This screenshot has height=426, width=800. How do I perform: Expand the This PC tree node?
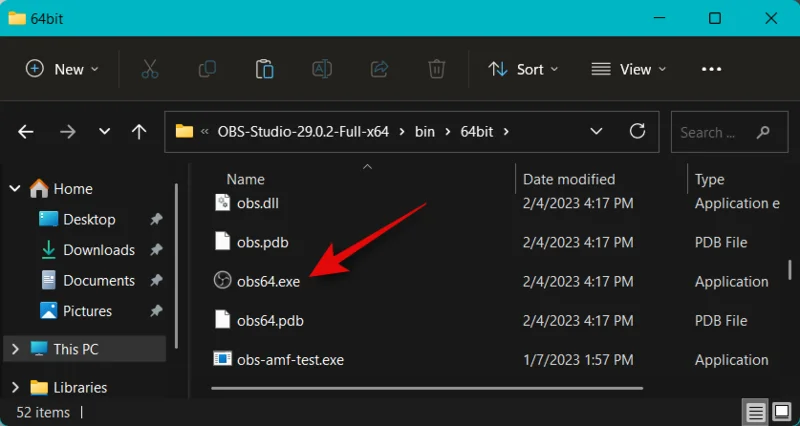(x=15, y=349)
